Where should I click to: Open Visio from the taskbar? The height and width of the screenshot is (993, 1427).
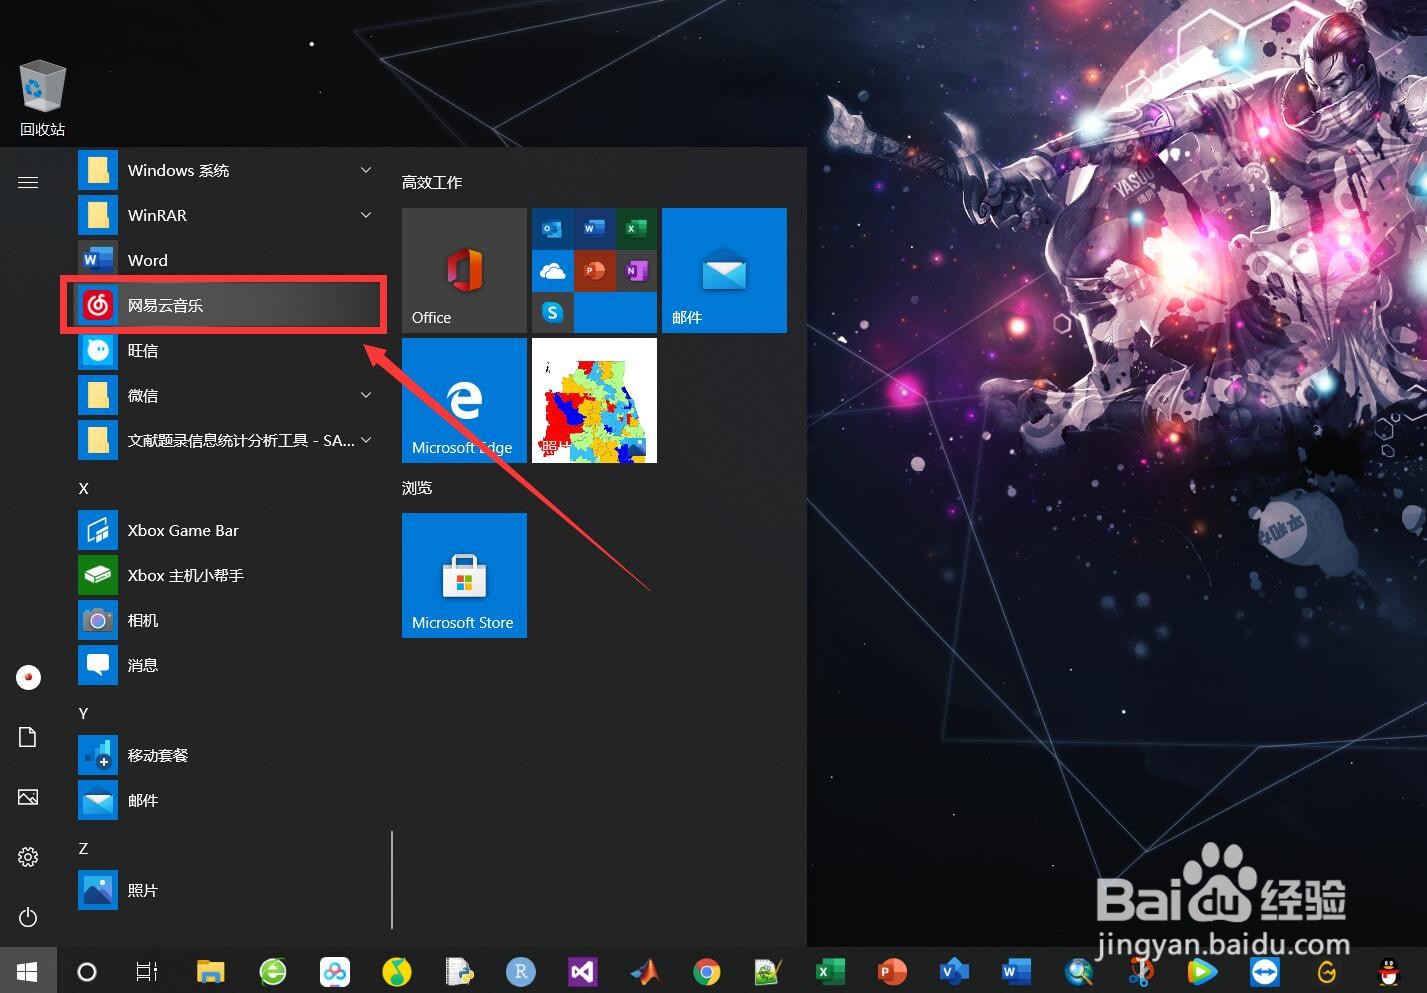tap(954, 971)
